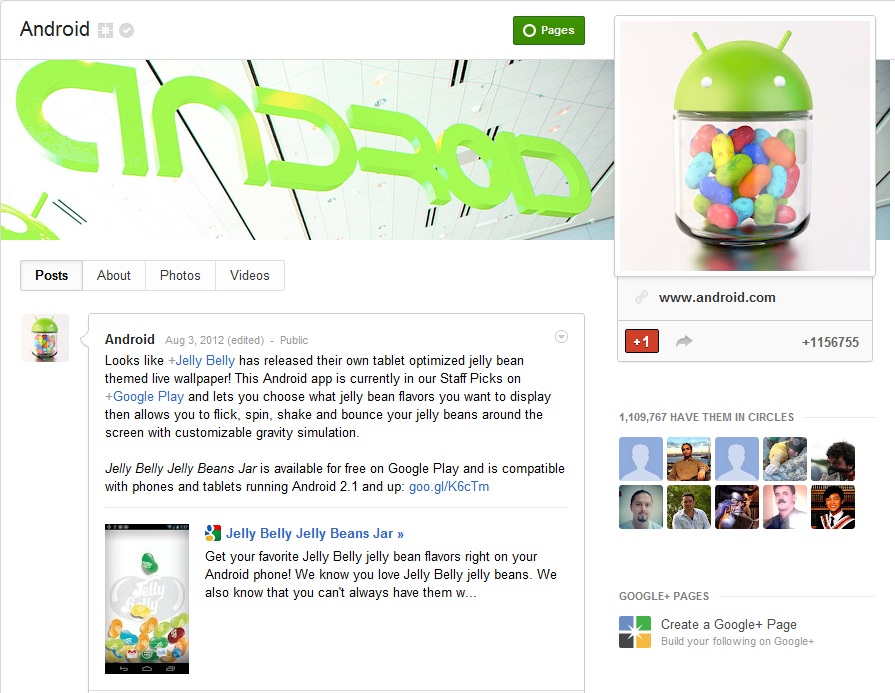The image size is (895, 693).
Task: Switch to the About tab
Action: point(114,276)
